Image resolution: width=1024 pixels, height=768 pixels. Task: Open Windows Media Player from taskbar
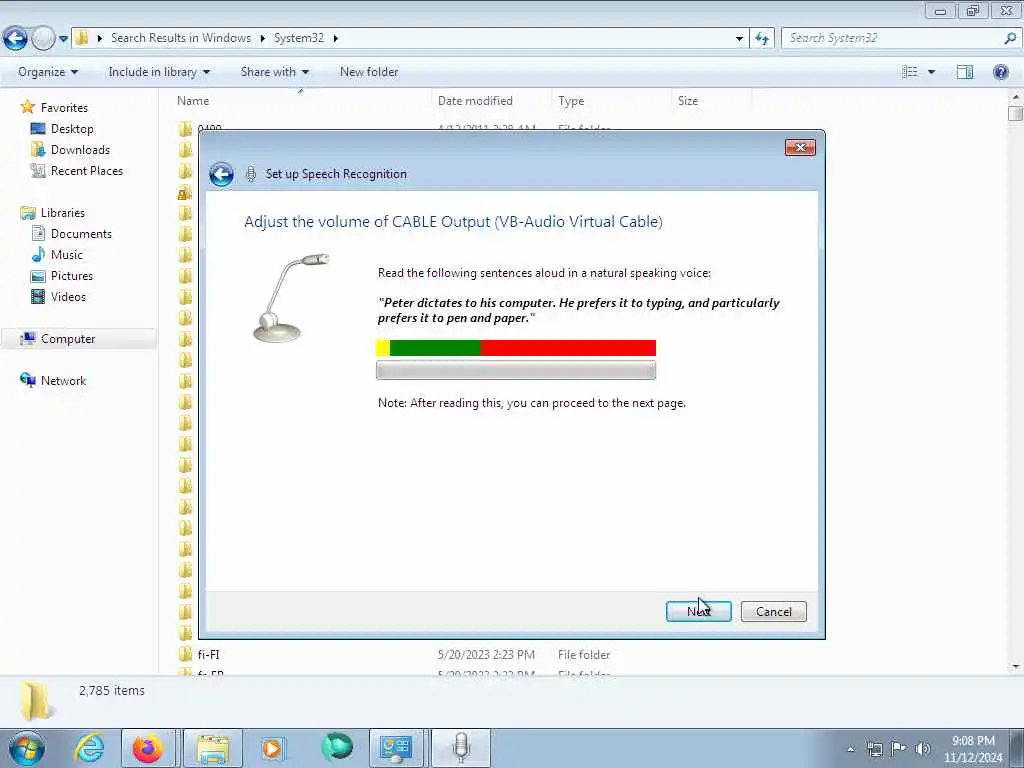tap(272, 748)
